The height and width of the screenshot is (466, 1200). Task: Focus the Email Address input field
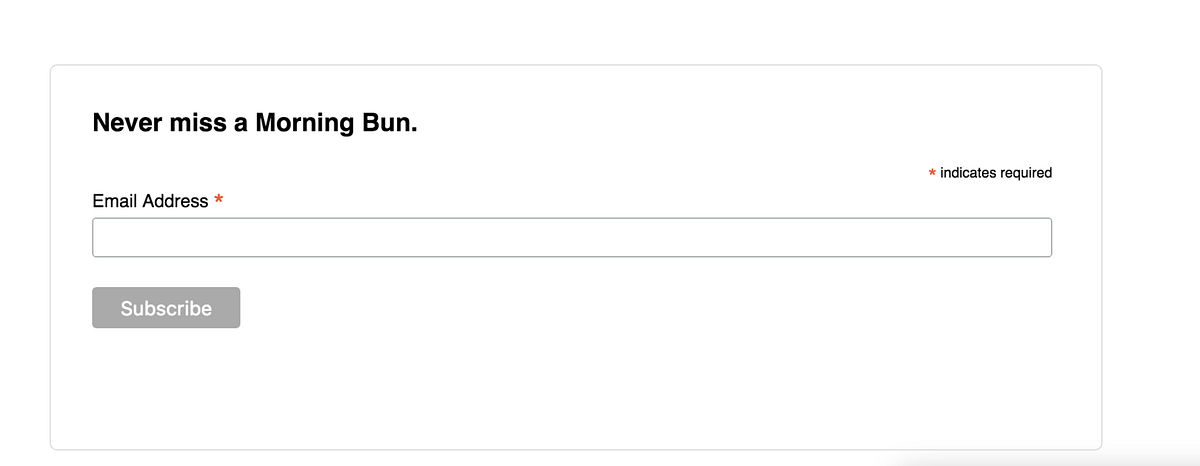click(x=572, y=238)
